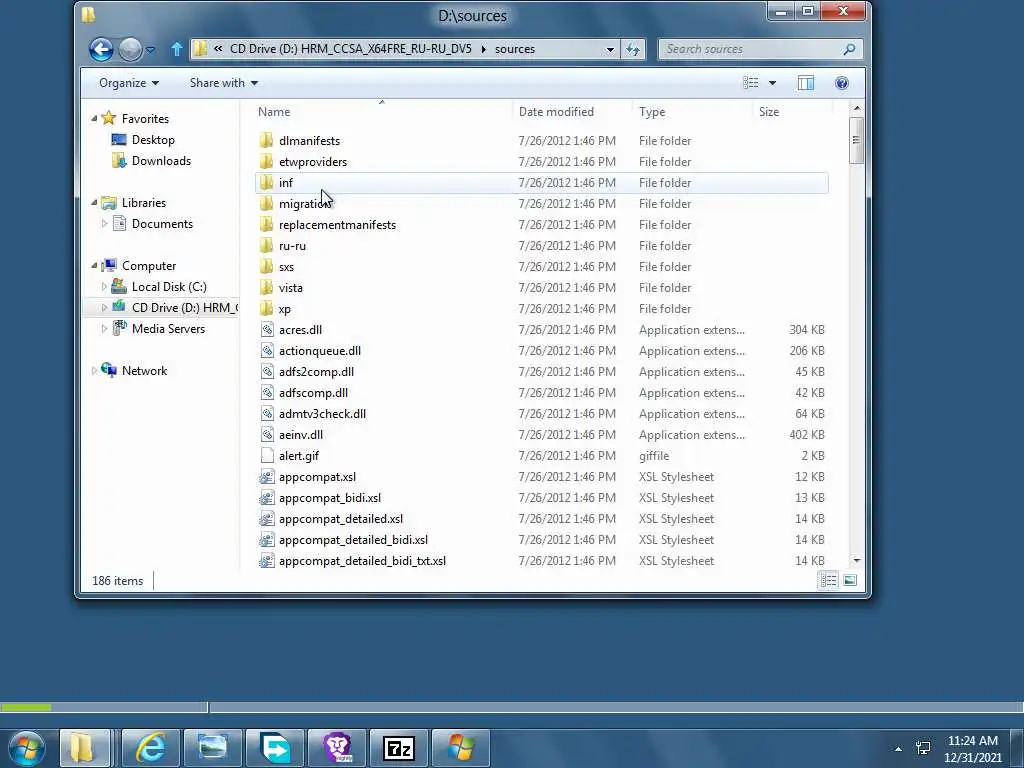The width and height of the screenshot is (1024, 768).
Task: Select actionqueue.dll
Action: [x=319, y=351]
